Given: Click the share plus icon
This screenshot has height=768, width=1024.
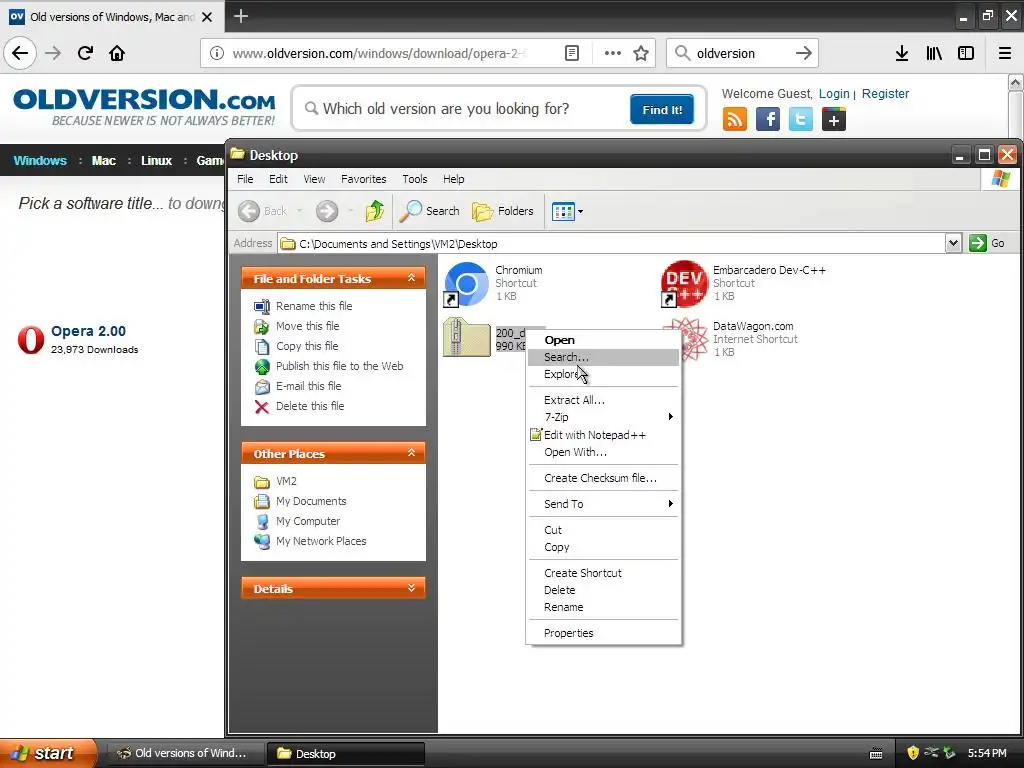Looking at the screenshot, I should click(x=834, y=120).
